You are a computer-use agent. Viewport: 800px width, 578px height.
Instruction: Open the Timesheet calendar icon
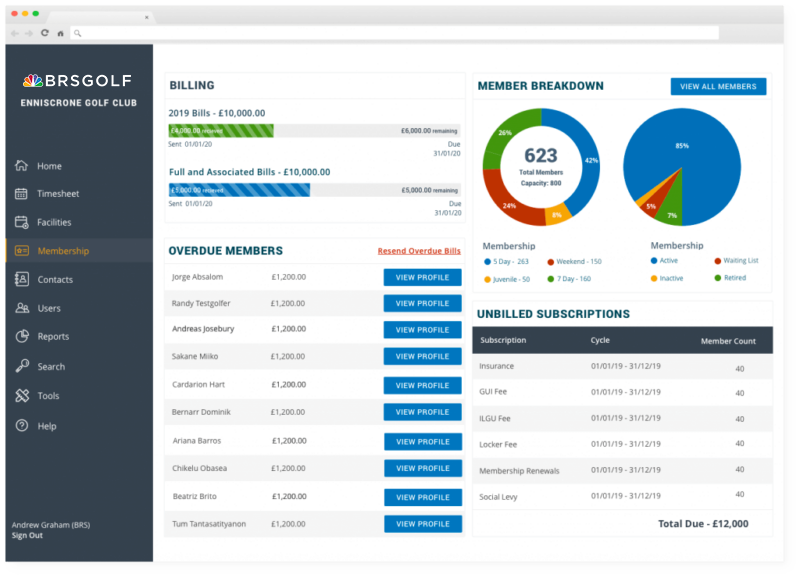tap(21, 194)
